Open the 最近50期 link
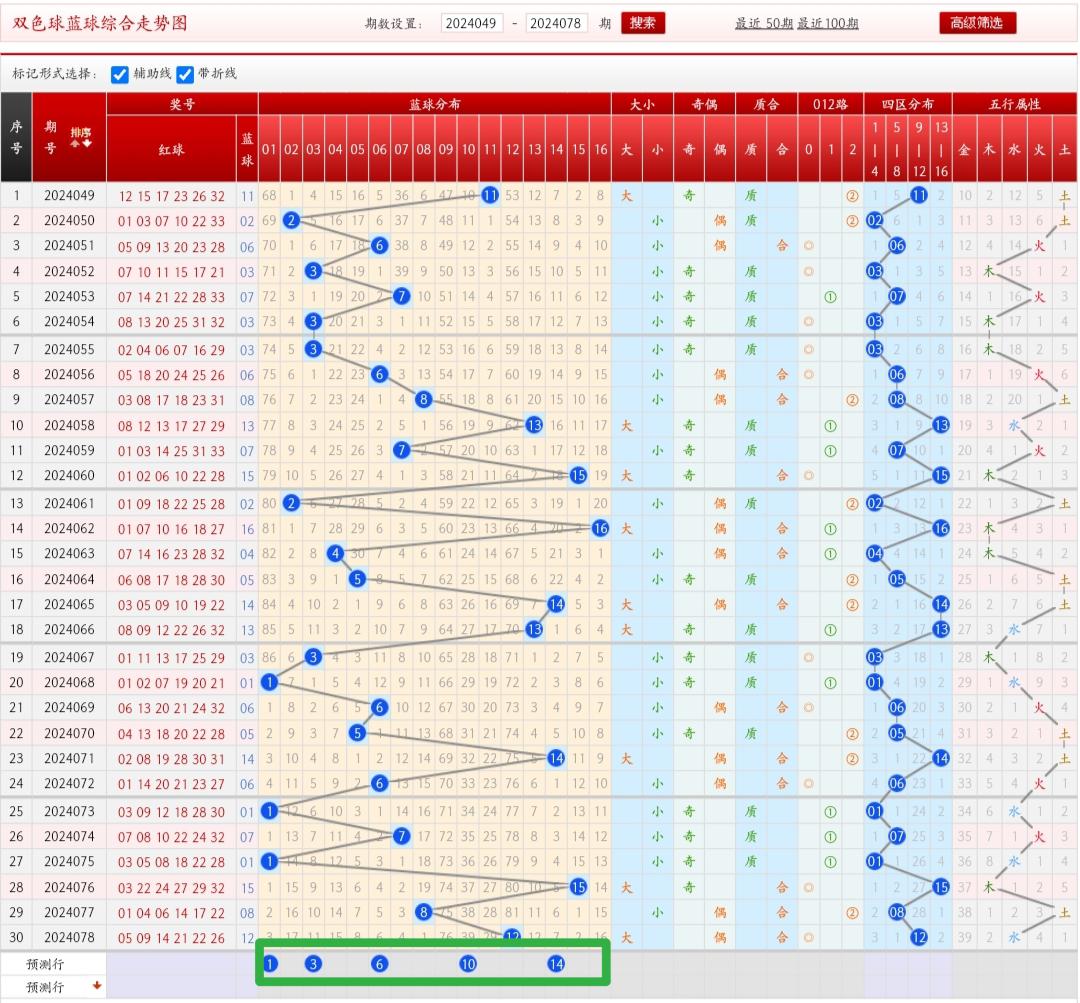 coord(764,24)
